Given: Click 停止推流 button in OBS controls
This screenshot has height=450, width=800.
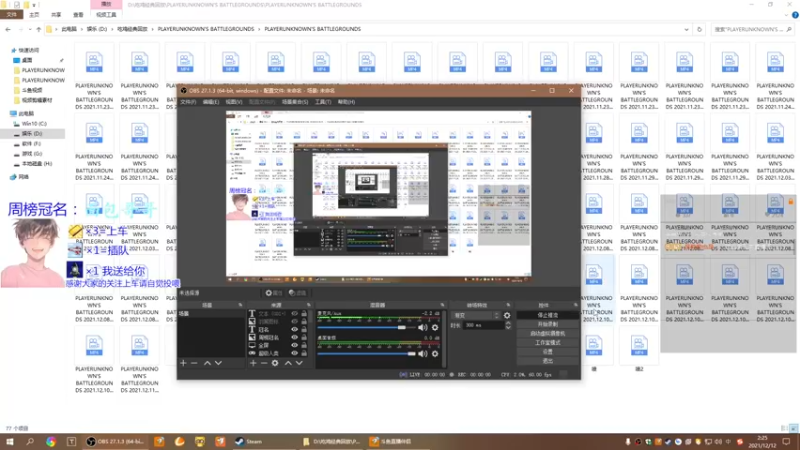Looking at the screenshot, I should (x=547, y=315).
